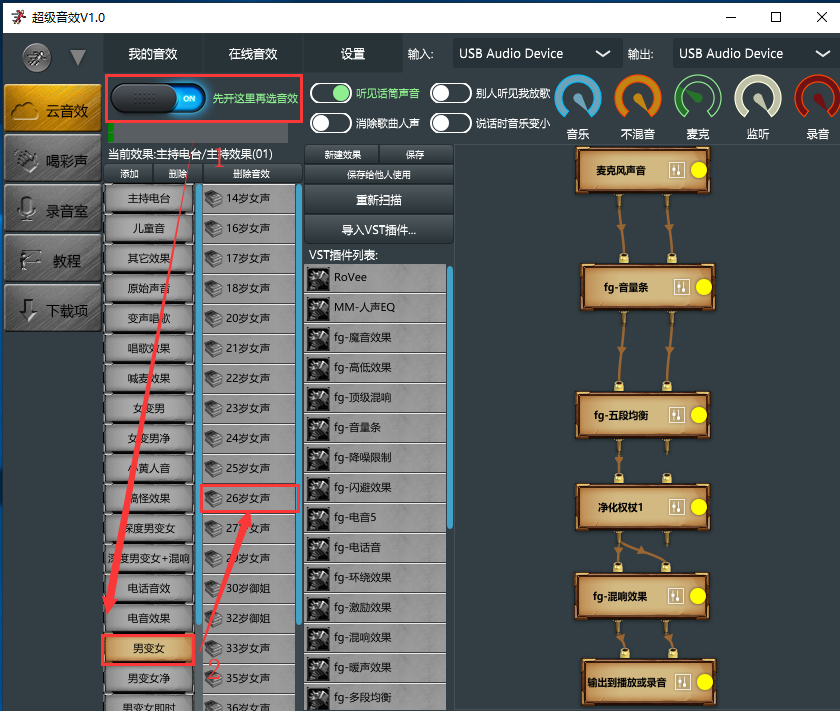Screen dimensions: 840x711
Task: Click the settings icon on 净化权杖1 node
Action: pyautogui.click(x=676, y=507)
